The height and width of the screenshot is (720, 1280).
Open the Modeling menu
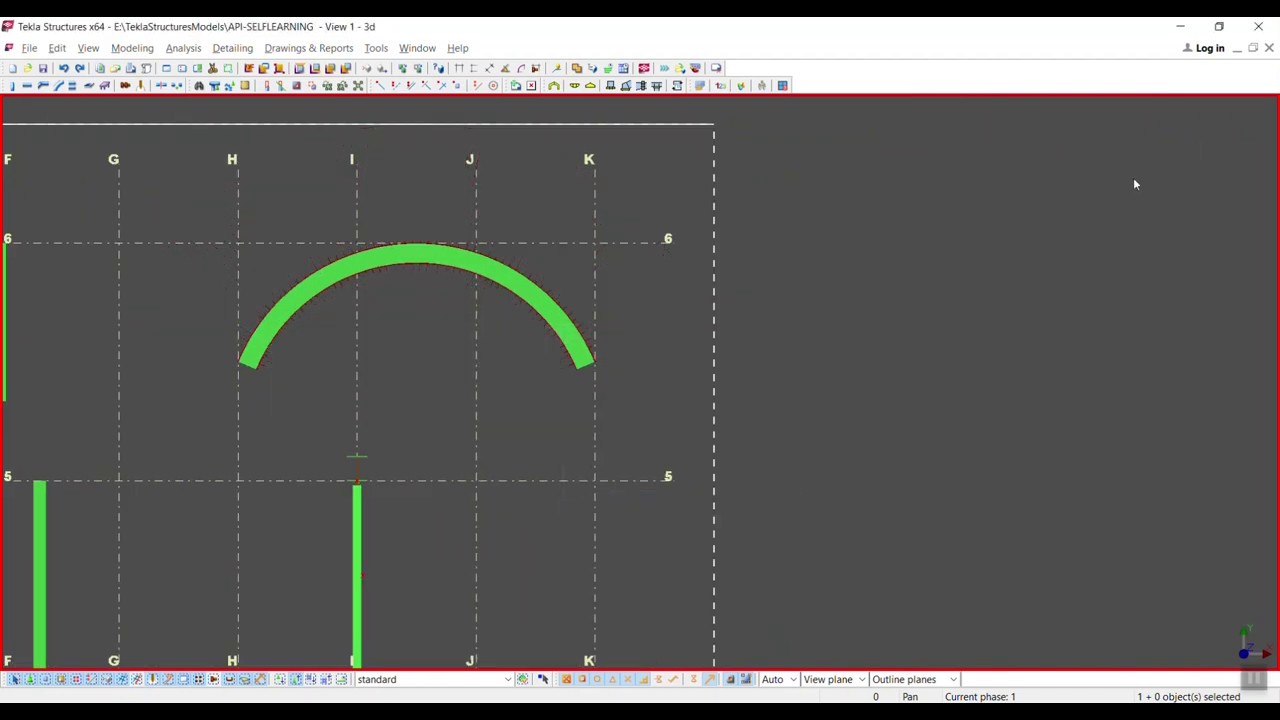tap(132, 48)
